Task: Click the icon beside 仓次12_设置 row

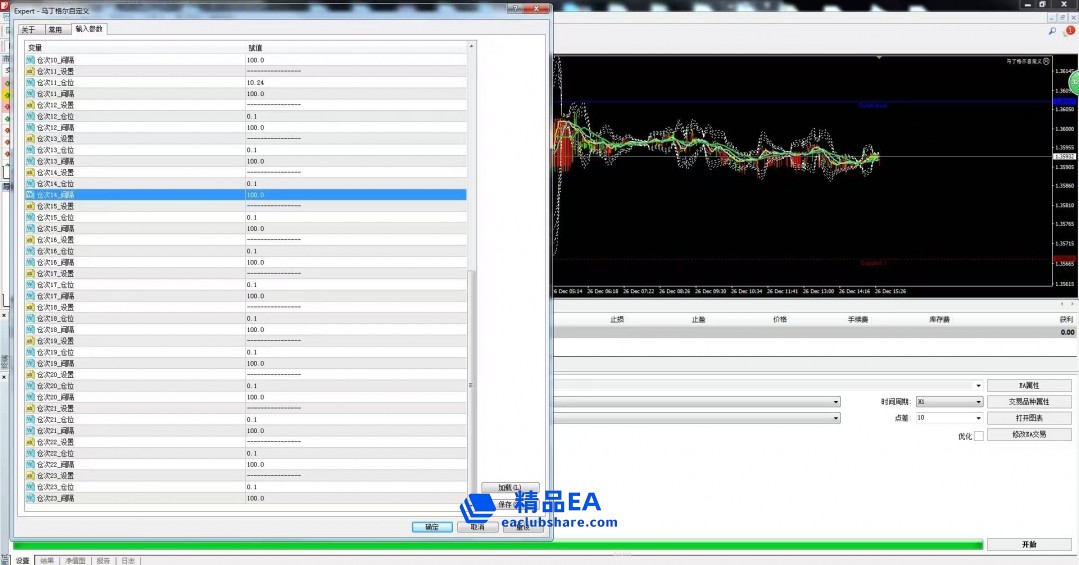Action: coord(30,105)
